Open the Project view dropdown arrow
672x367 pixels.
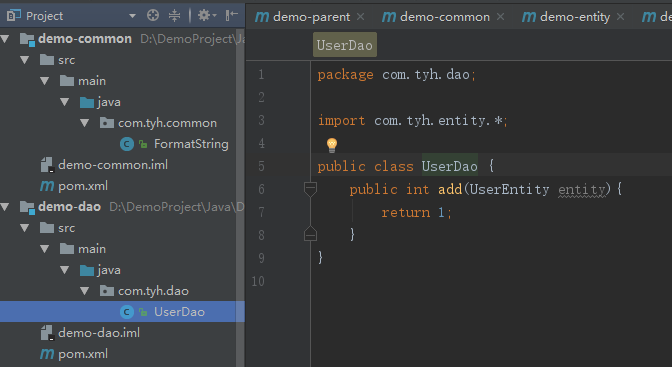coord(132,16)
